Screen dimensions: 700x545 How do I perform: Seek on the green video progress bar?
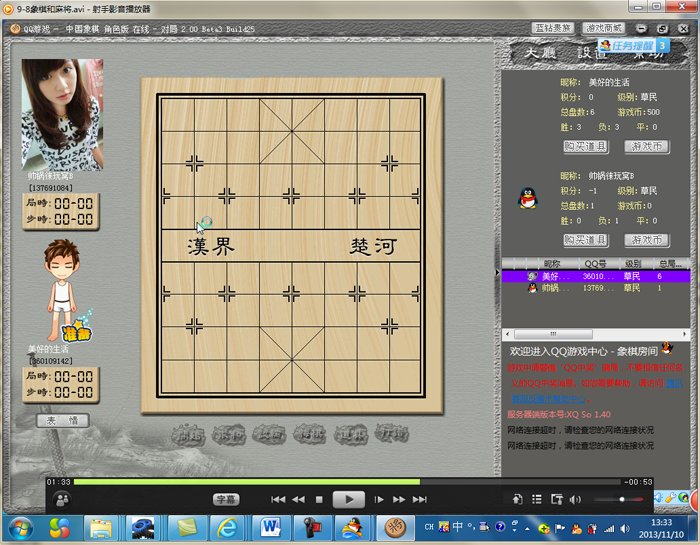click(x=246, y=482)
